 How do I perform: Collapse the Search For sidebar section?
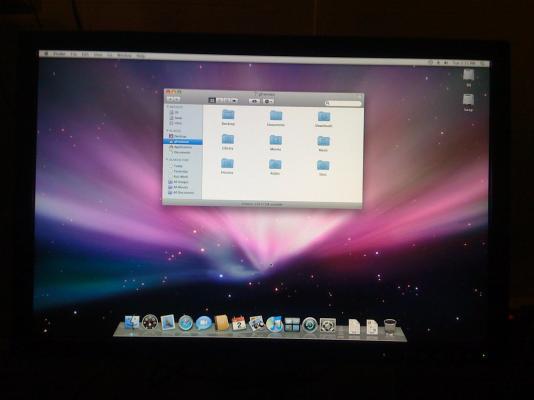click(x=167, y=160)
